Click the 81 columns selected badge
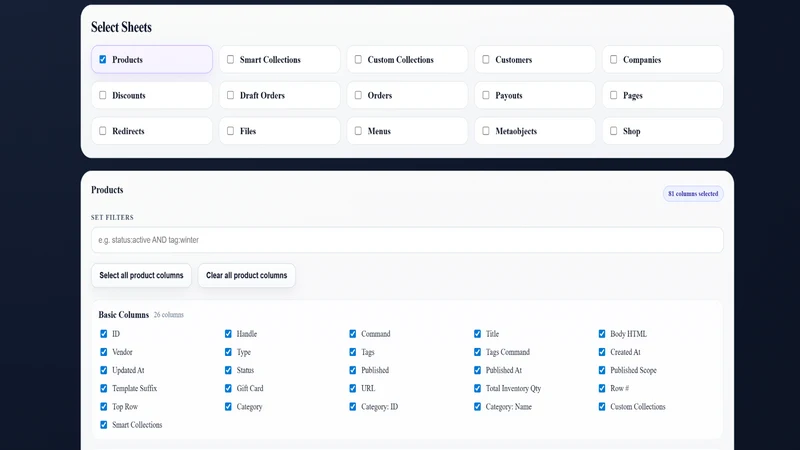Viewport: 800px width, 450px height. [x=693, y=194]
